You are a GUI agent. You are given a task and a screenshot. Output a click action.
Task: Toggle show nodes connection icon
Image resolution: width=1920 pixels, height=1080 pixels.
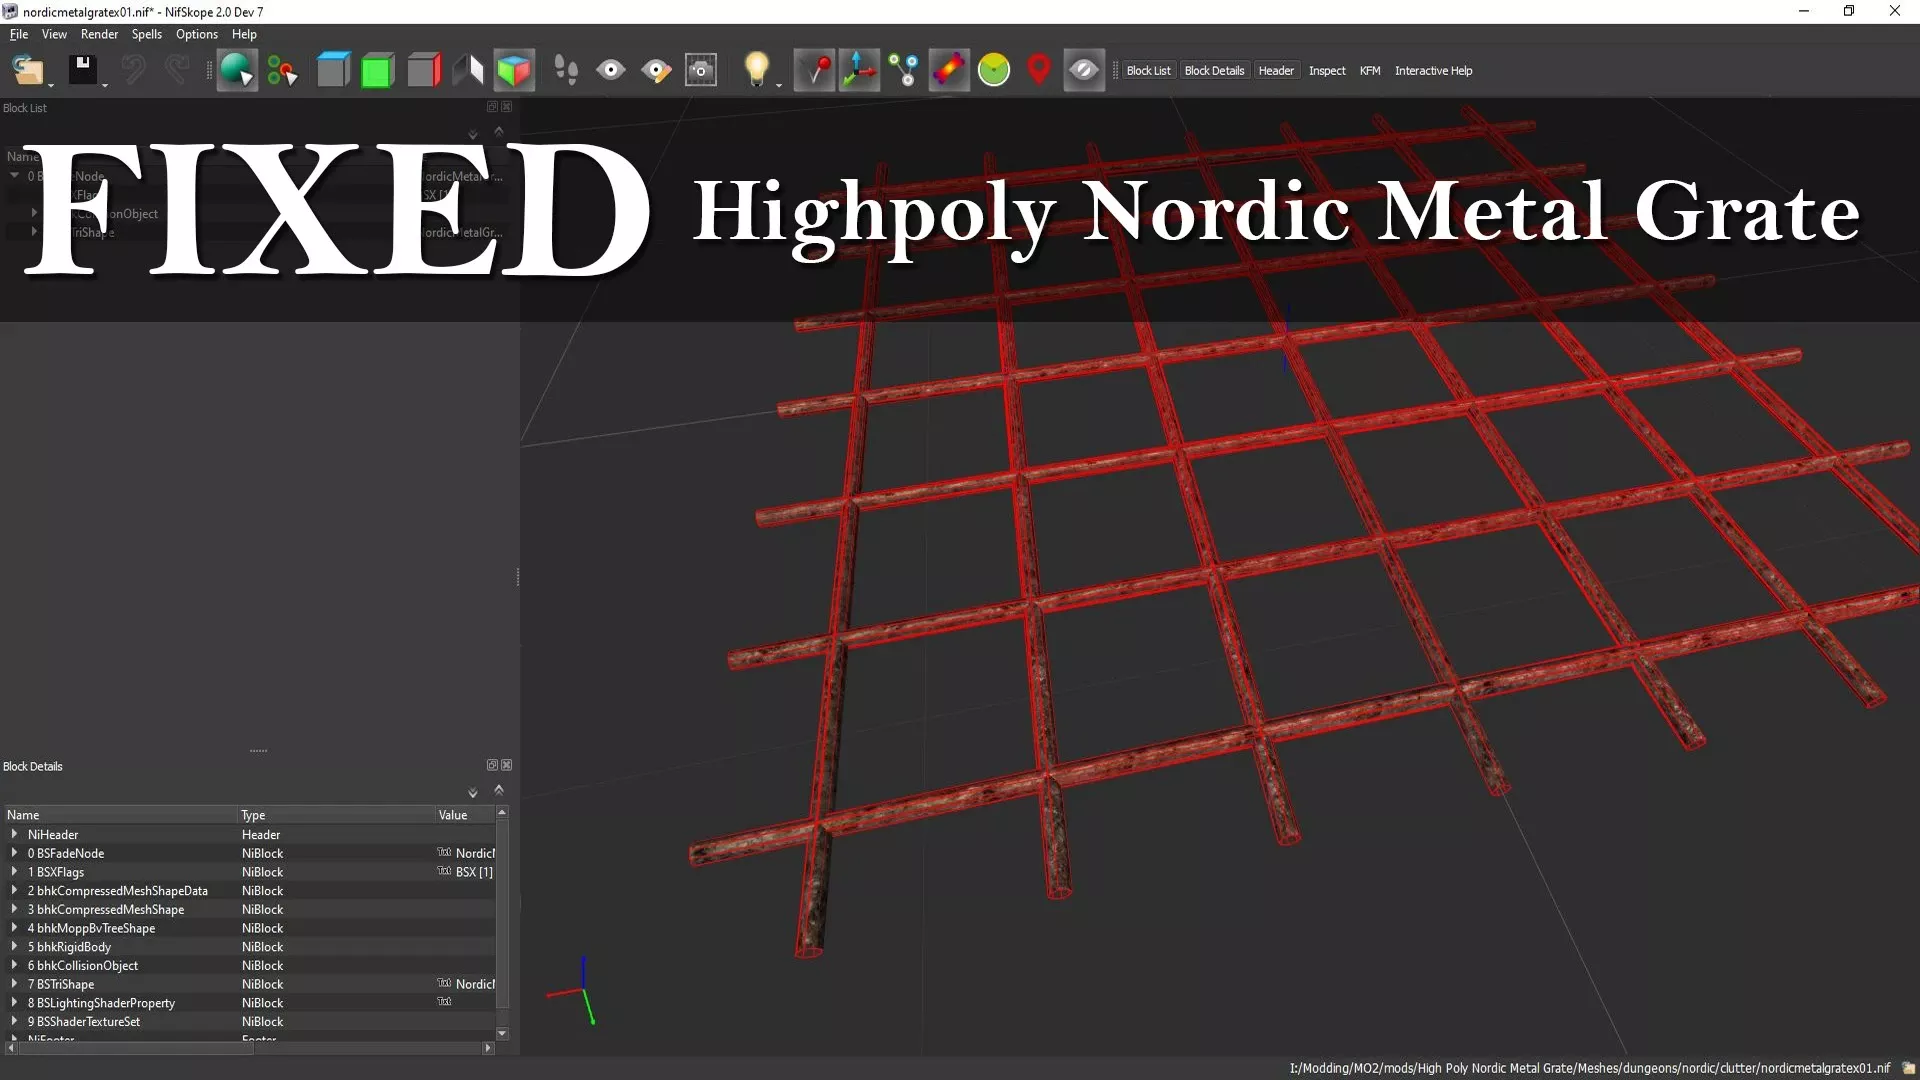(903, 70)
